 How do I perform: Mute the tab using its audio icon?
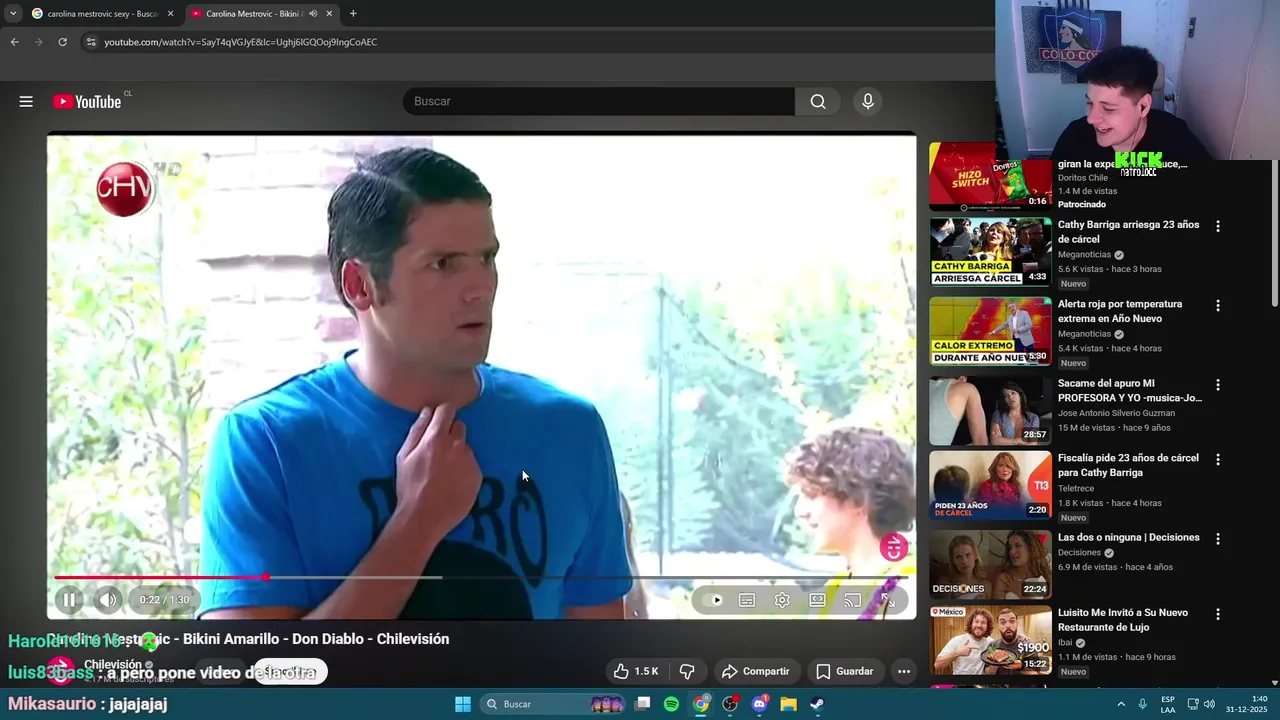[313, 14]
